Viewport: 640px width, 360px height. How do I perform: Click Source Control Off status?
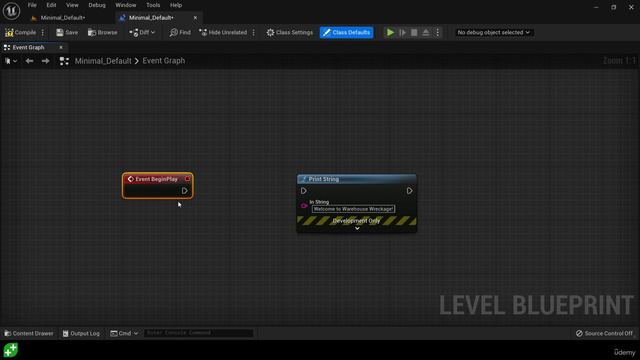(x=604, y=333)
